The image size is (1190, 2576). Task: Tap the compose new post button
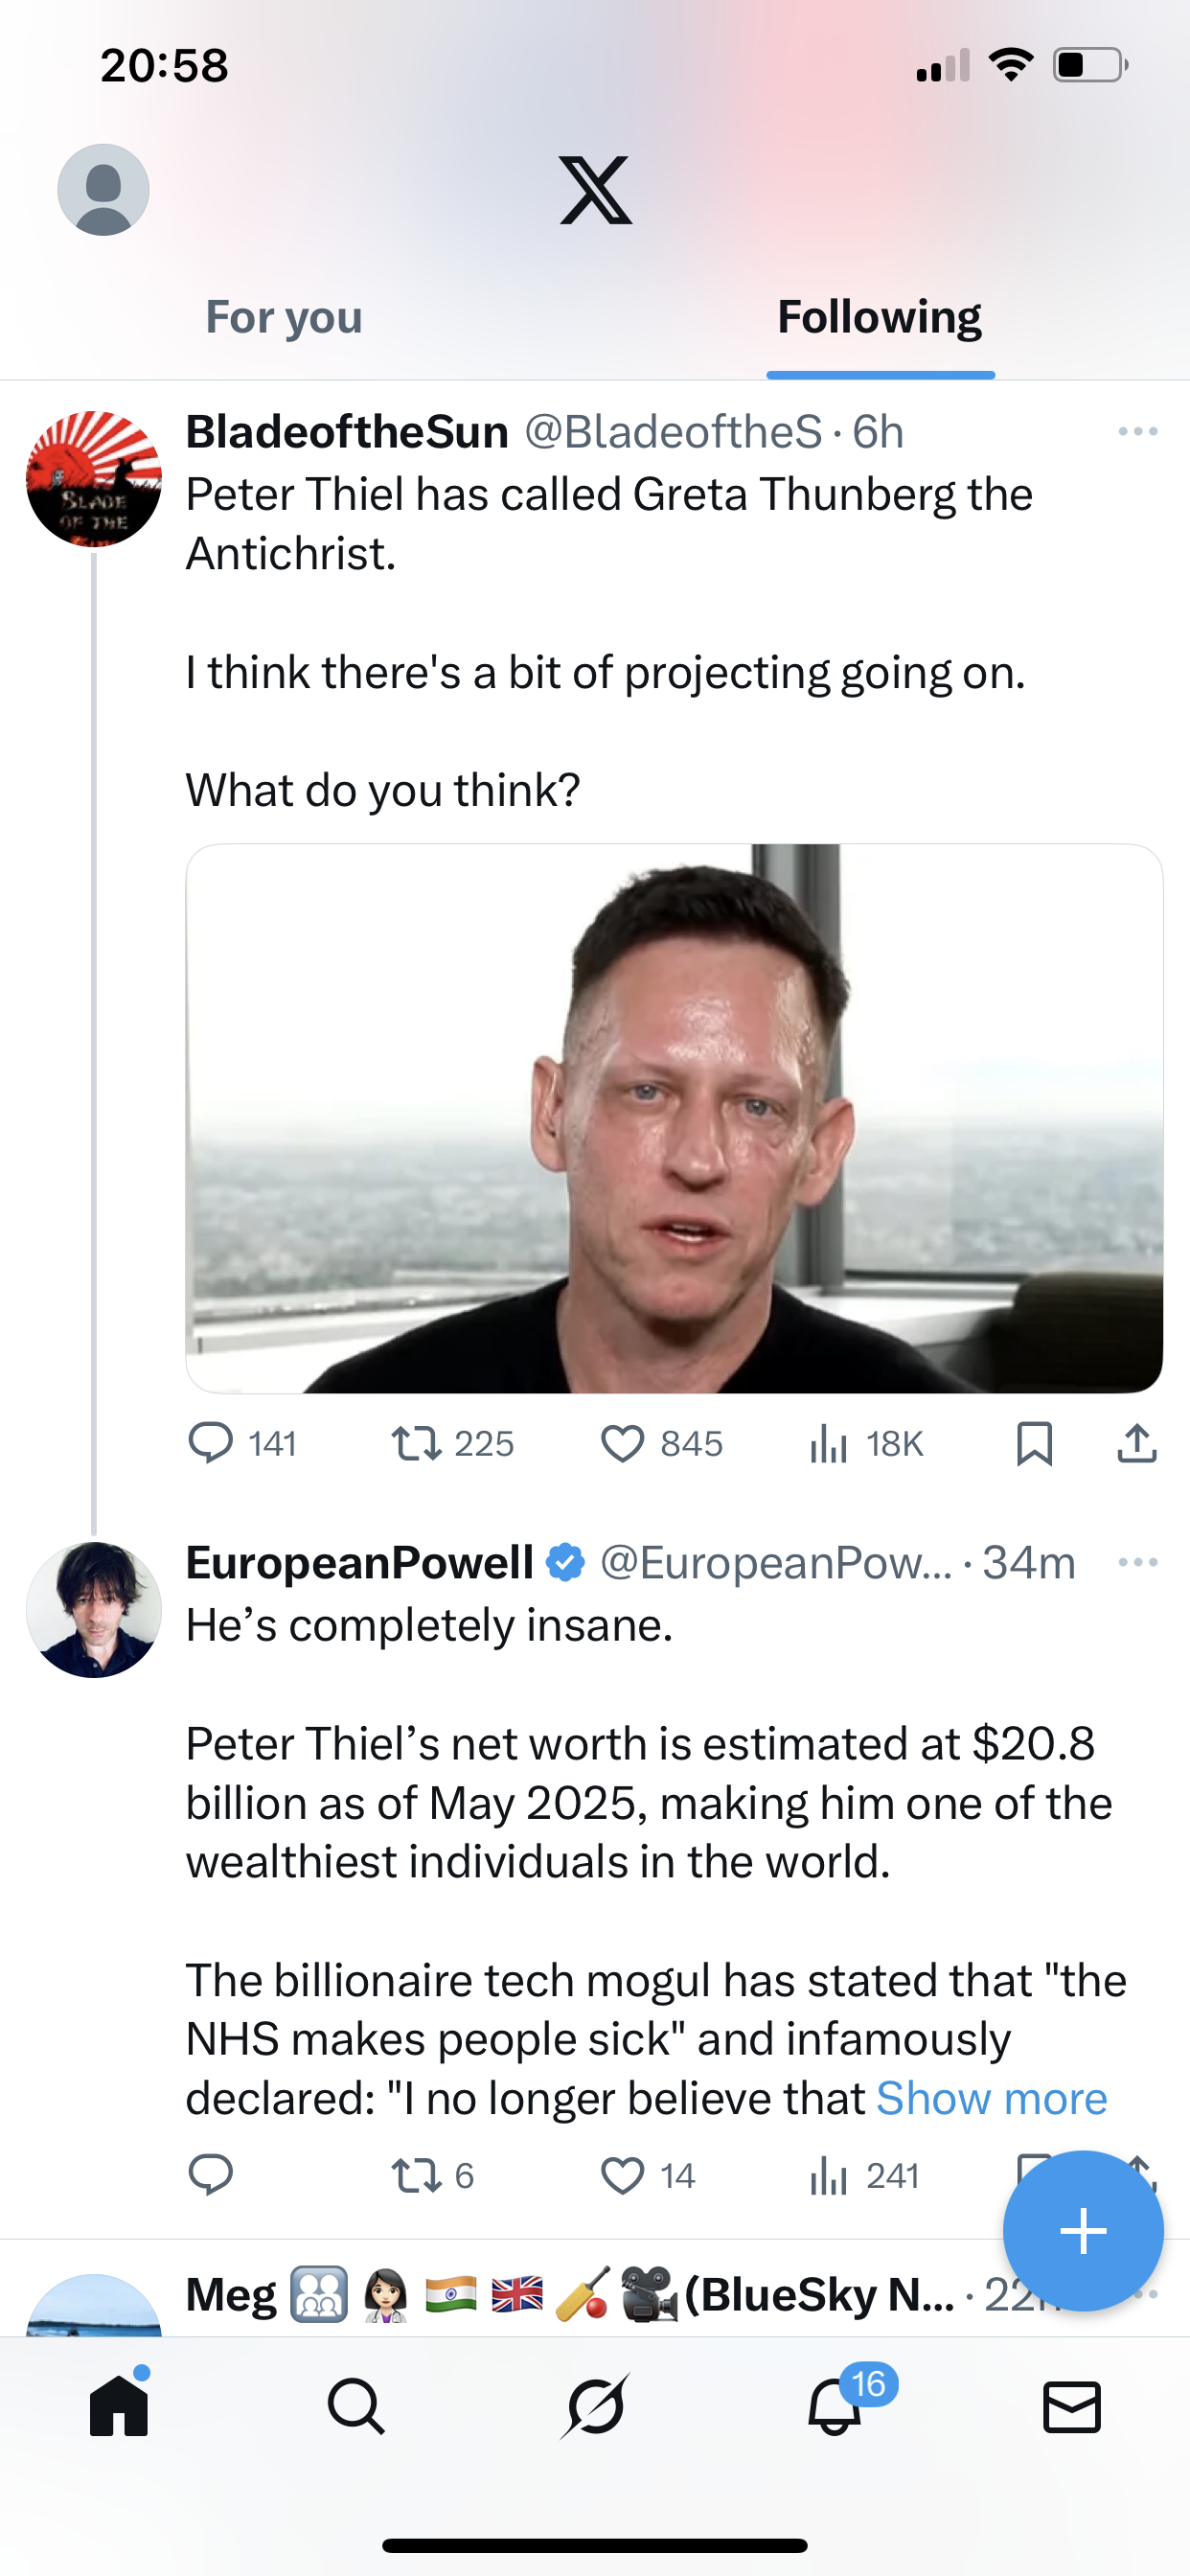1083,2231
